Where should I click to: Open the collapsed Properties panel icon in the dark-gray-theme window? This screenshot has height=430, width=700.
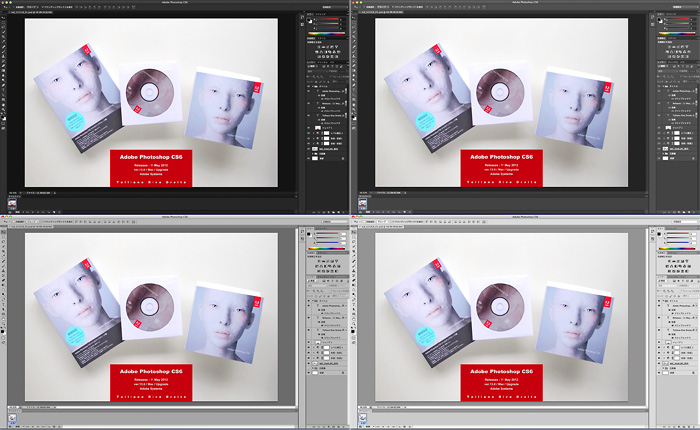(x=653, y=24)
